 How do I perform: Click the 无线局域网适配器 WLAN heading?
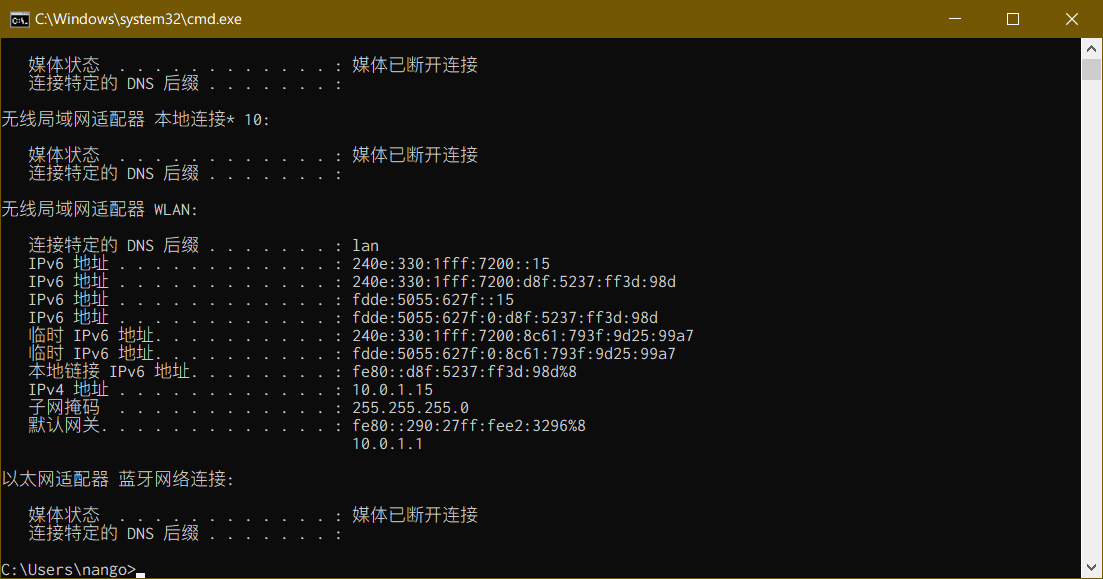[x=99, y=210]
